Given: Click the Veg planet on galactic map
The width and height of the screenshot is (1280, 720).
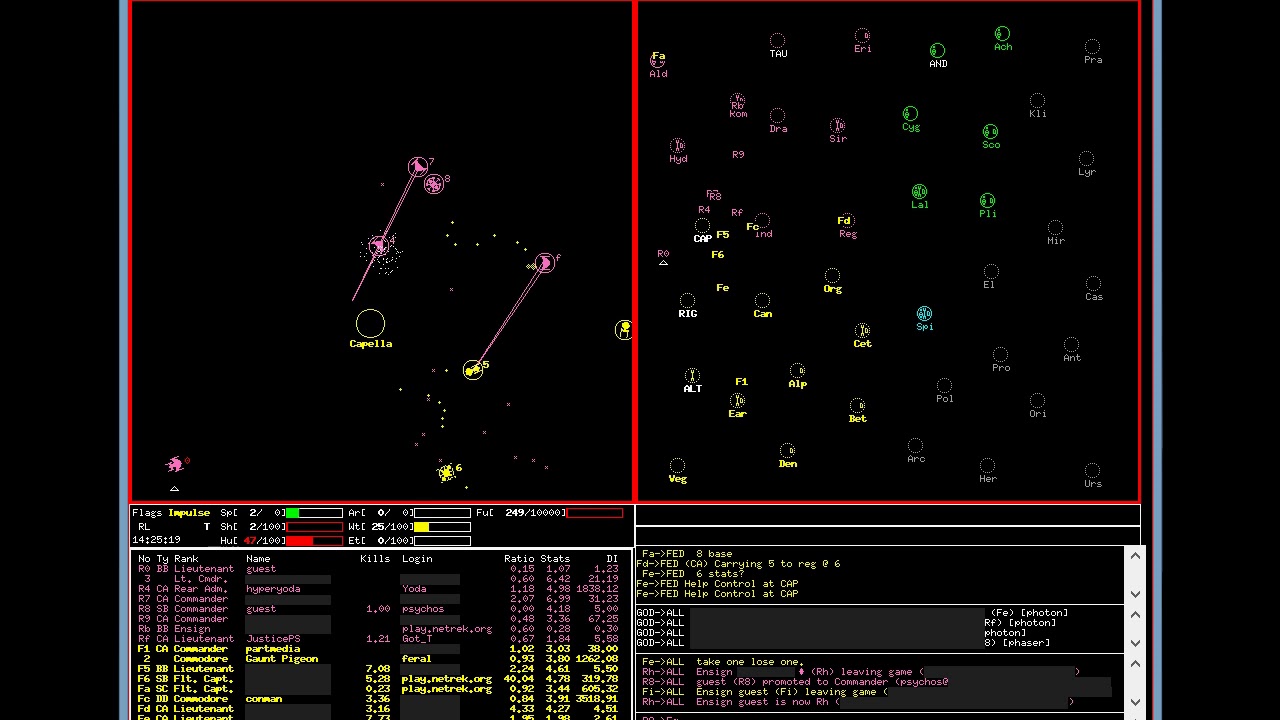Looking at the screenshot, I should tap(677, 466).
